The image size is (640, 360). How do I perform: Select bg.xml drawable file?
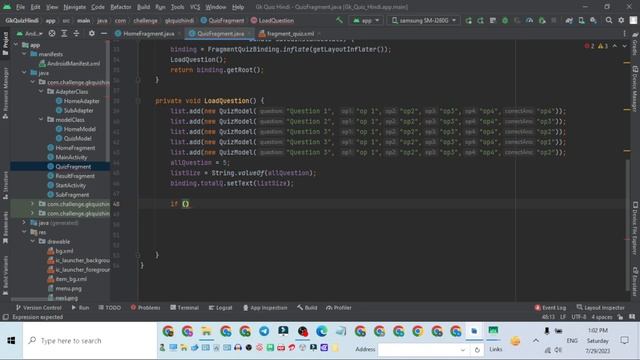pyautogui.click(x=60, y=251)
